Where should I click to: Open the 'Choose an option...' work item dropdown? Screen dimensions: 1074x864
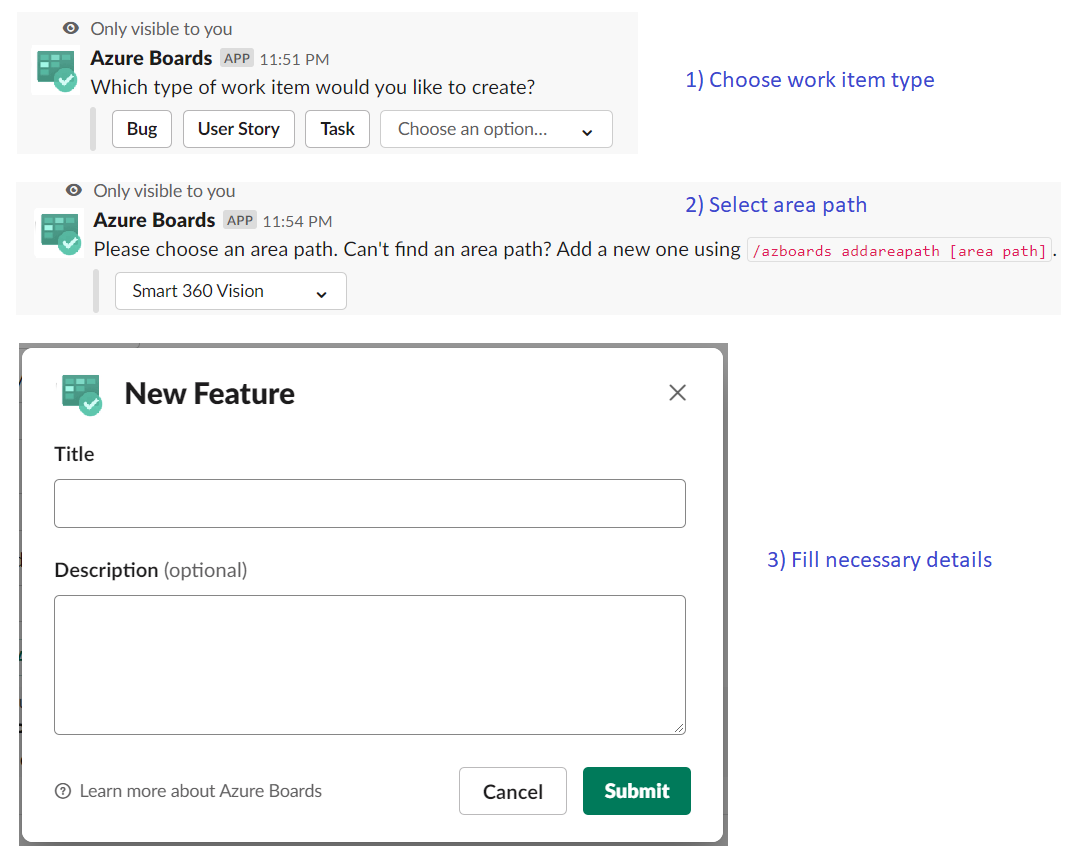[x=496, y=129]
